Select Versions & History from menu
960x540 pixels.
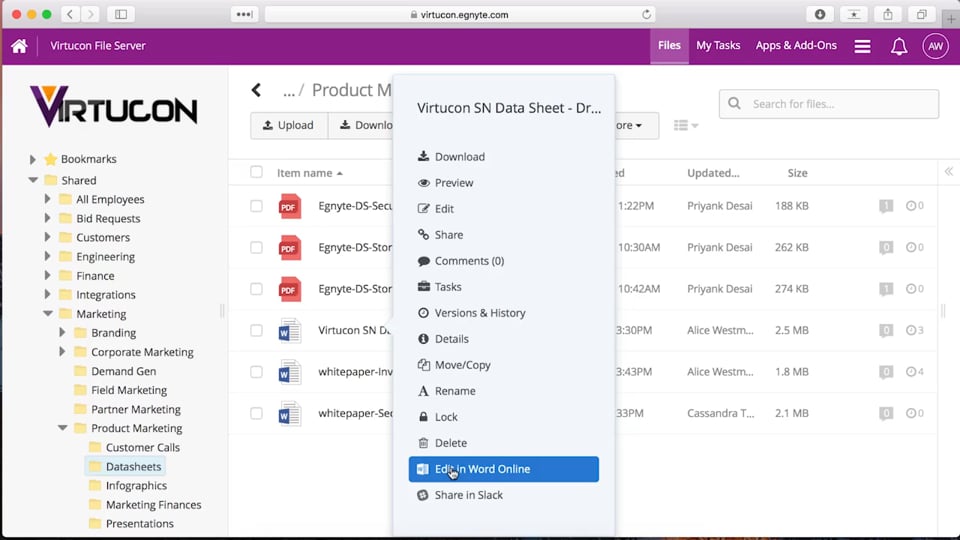pos(479,313)
